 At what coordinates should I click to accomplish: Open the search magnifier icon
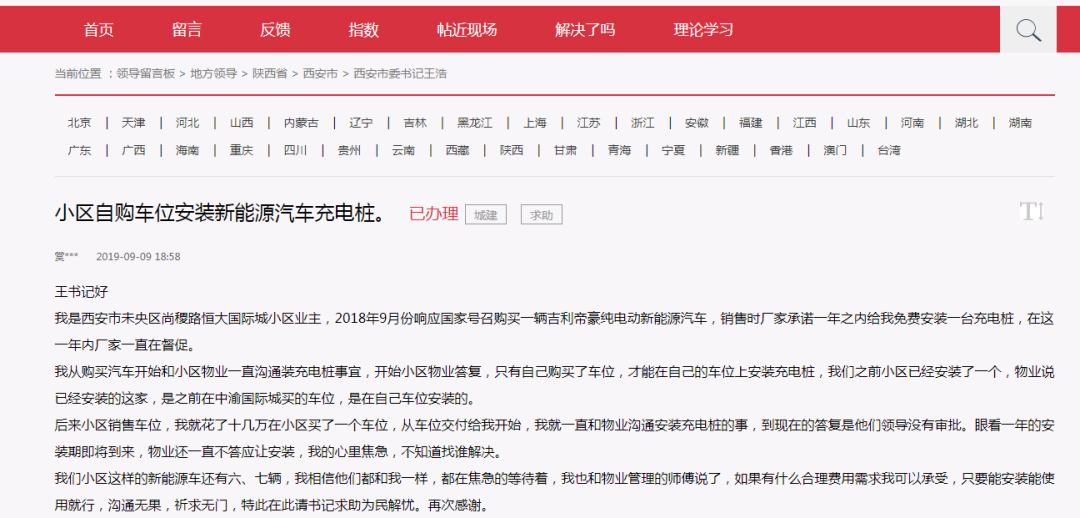pyautogui.click(x=1028, y=30)
